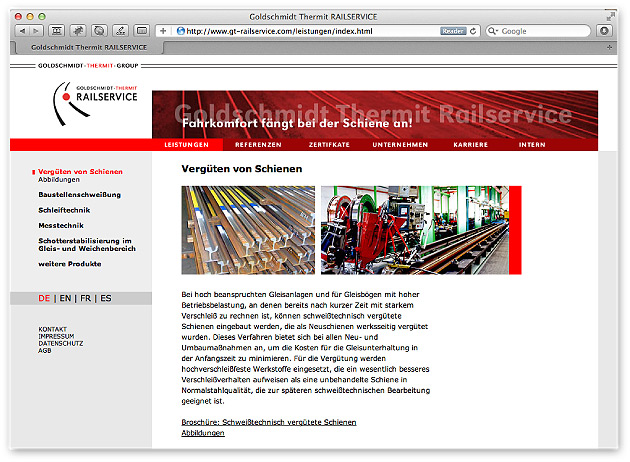This screenshot has width=630, height=462.
Task: Click the Vergüten von Schienen page heading
Action: pyautogui.click(x=242, y=169)
